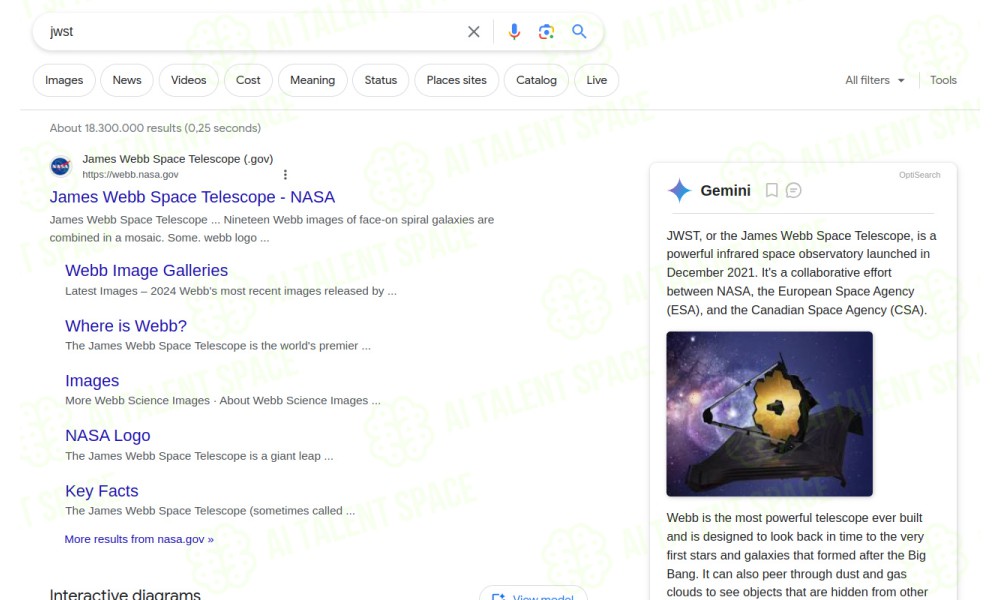The width and height of the screenshot is (1000, 600).
Task: Click the JWST telescope image in Gemini panel
Action: pos(769,414)
